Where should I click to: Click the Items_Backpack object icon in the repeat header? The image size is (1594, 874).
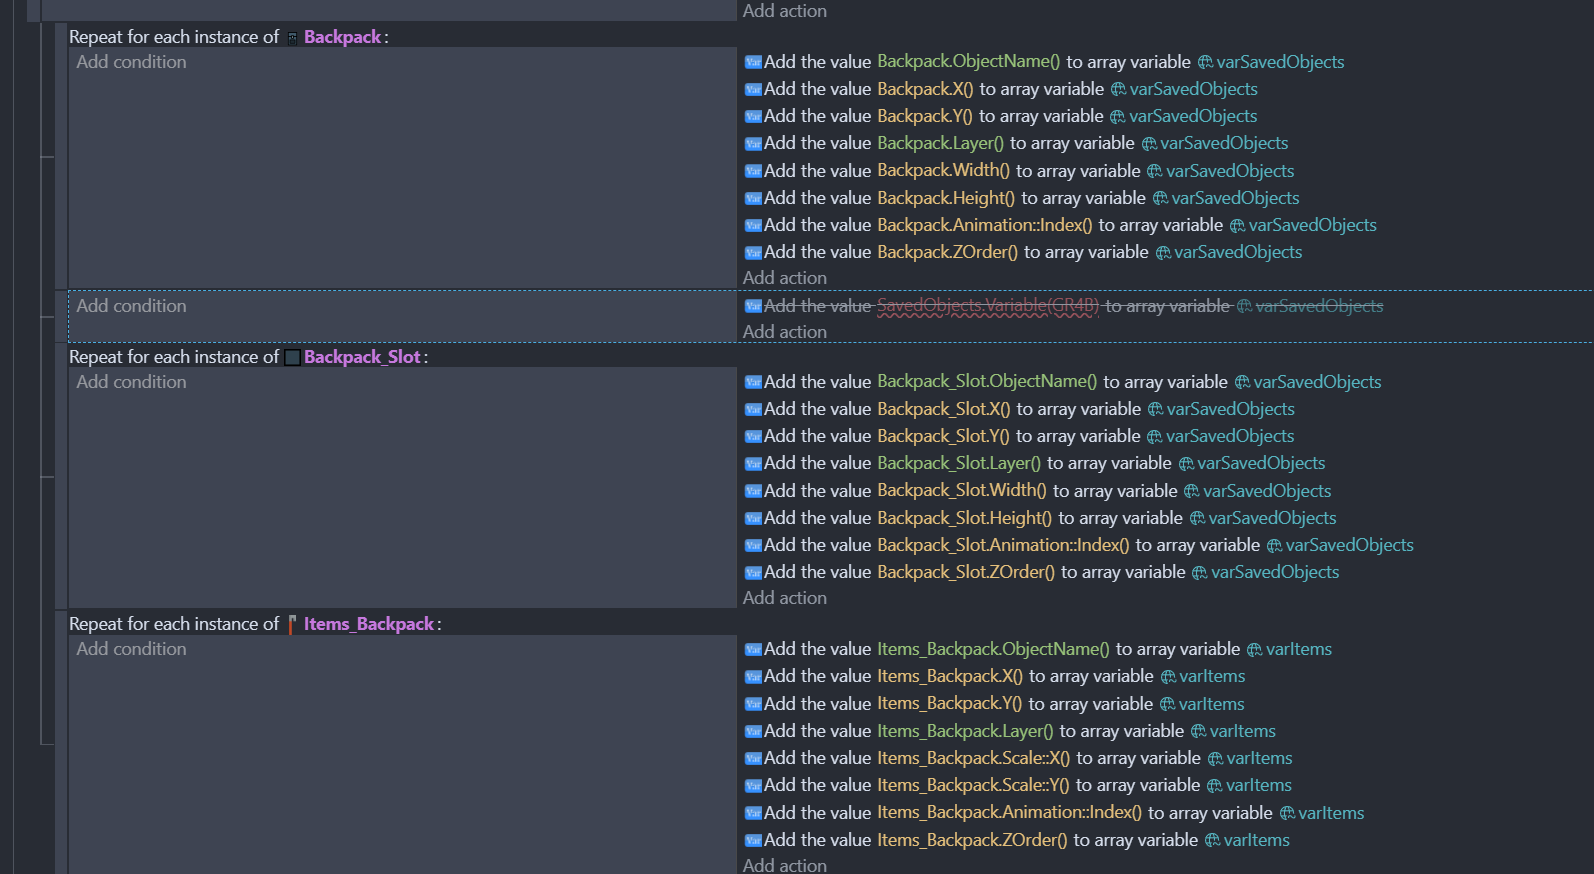(292, 625)
